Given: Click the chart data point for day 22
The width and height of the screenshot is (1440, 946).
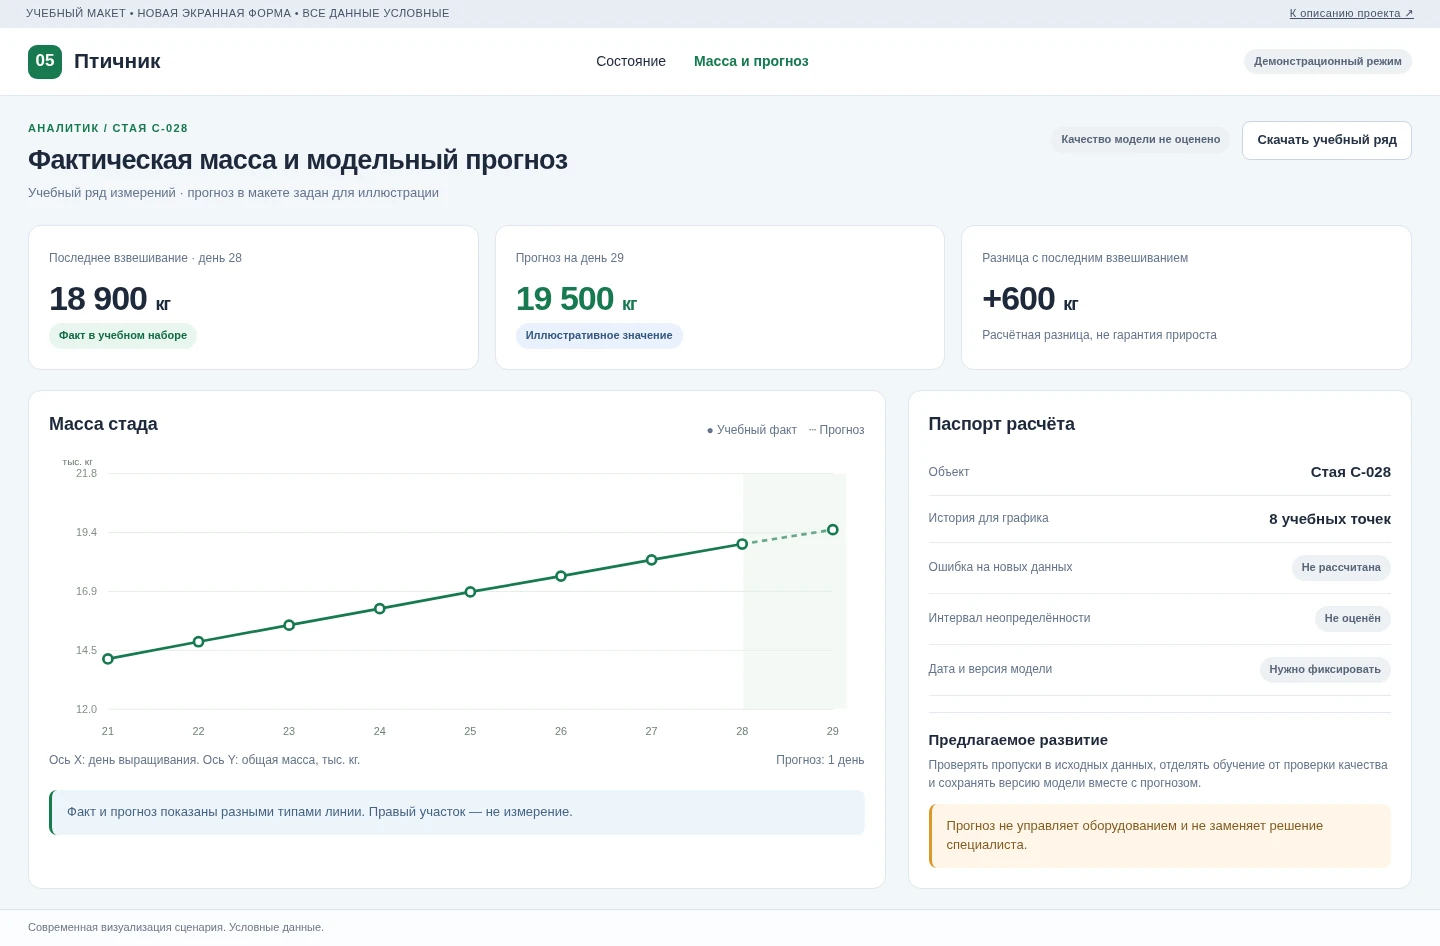Looking at the screenshot, I should pos(199,642).
